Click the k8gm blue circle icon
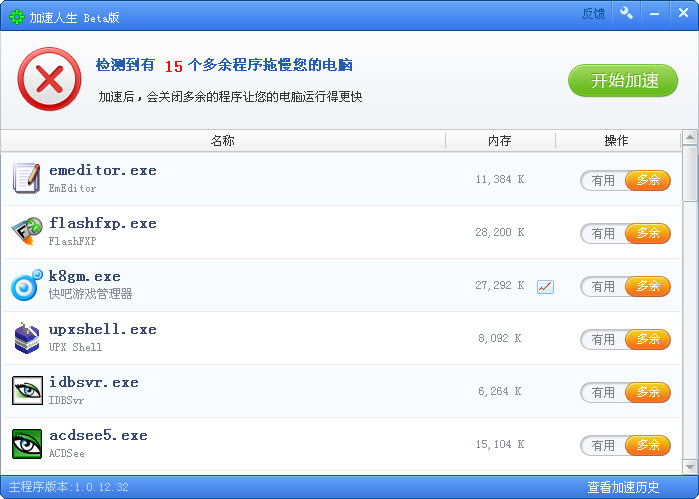The height and width of the screenshot is (499, 699). coord(27,285)
